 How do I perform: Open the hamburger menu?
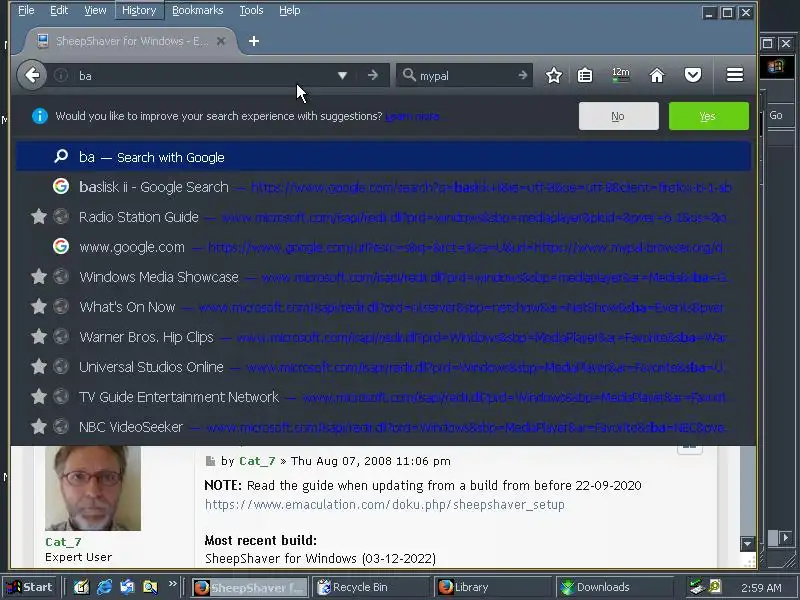[x=735, y=75]
